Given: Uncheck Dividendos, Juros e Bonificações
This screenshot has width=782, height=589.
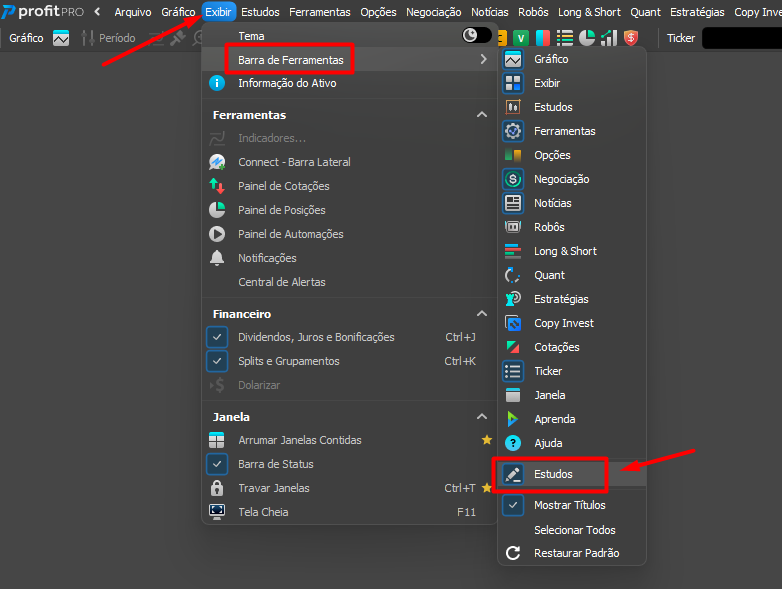Looking at the screenshot, I should click(217, 337).
